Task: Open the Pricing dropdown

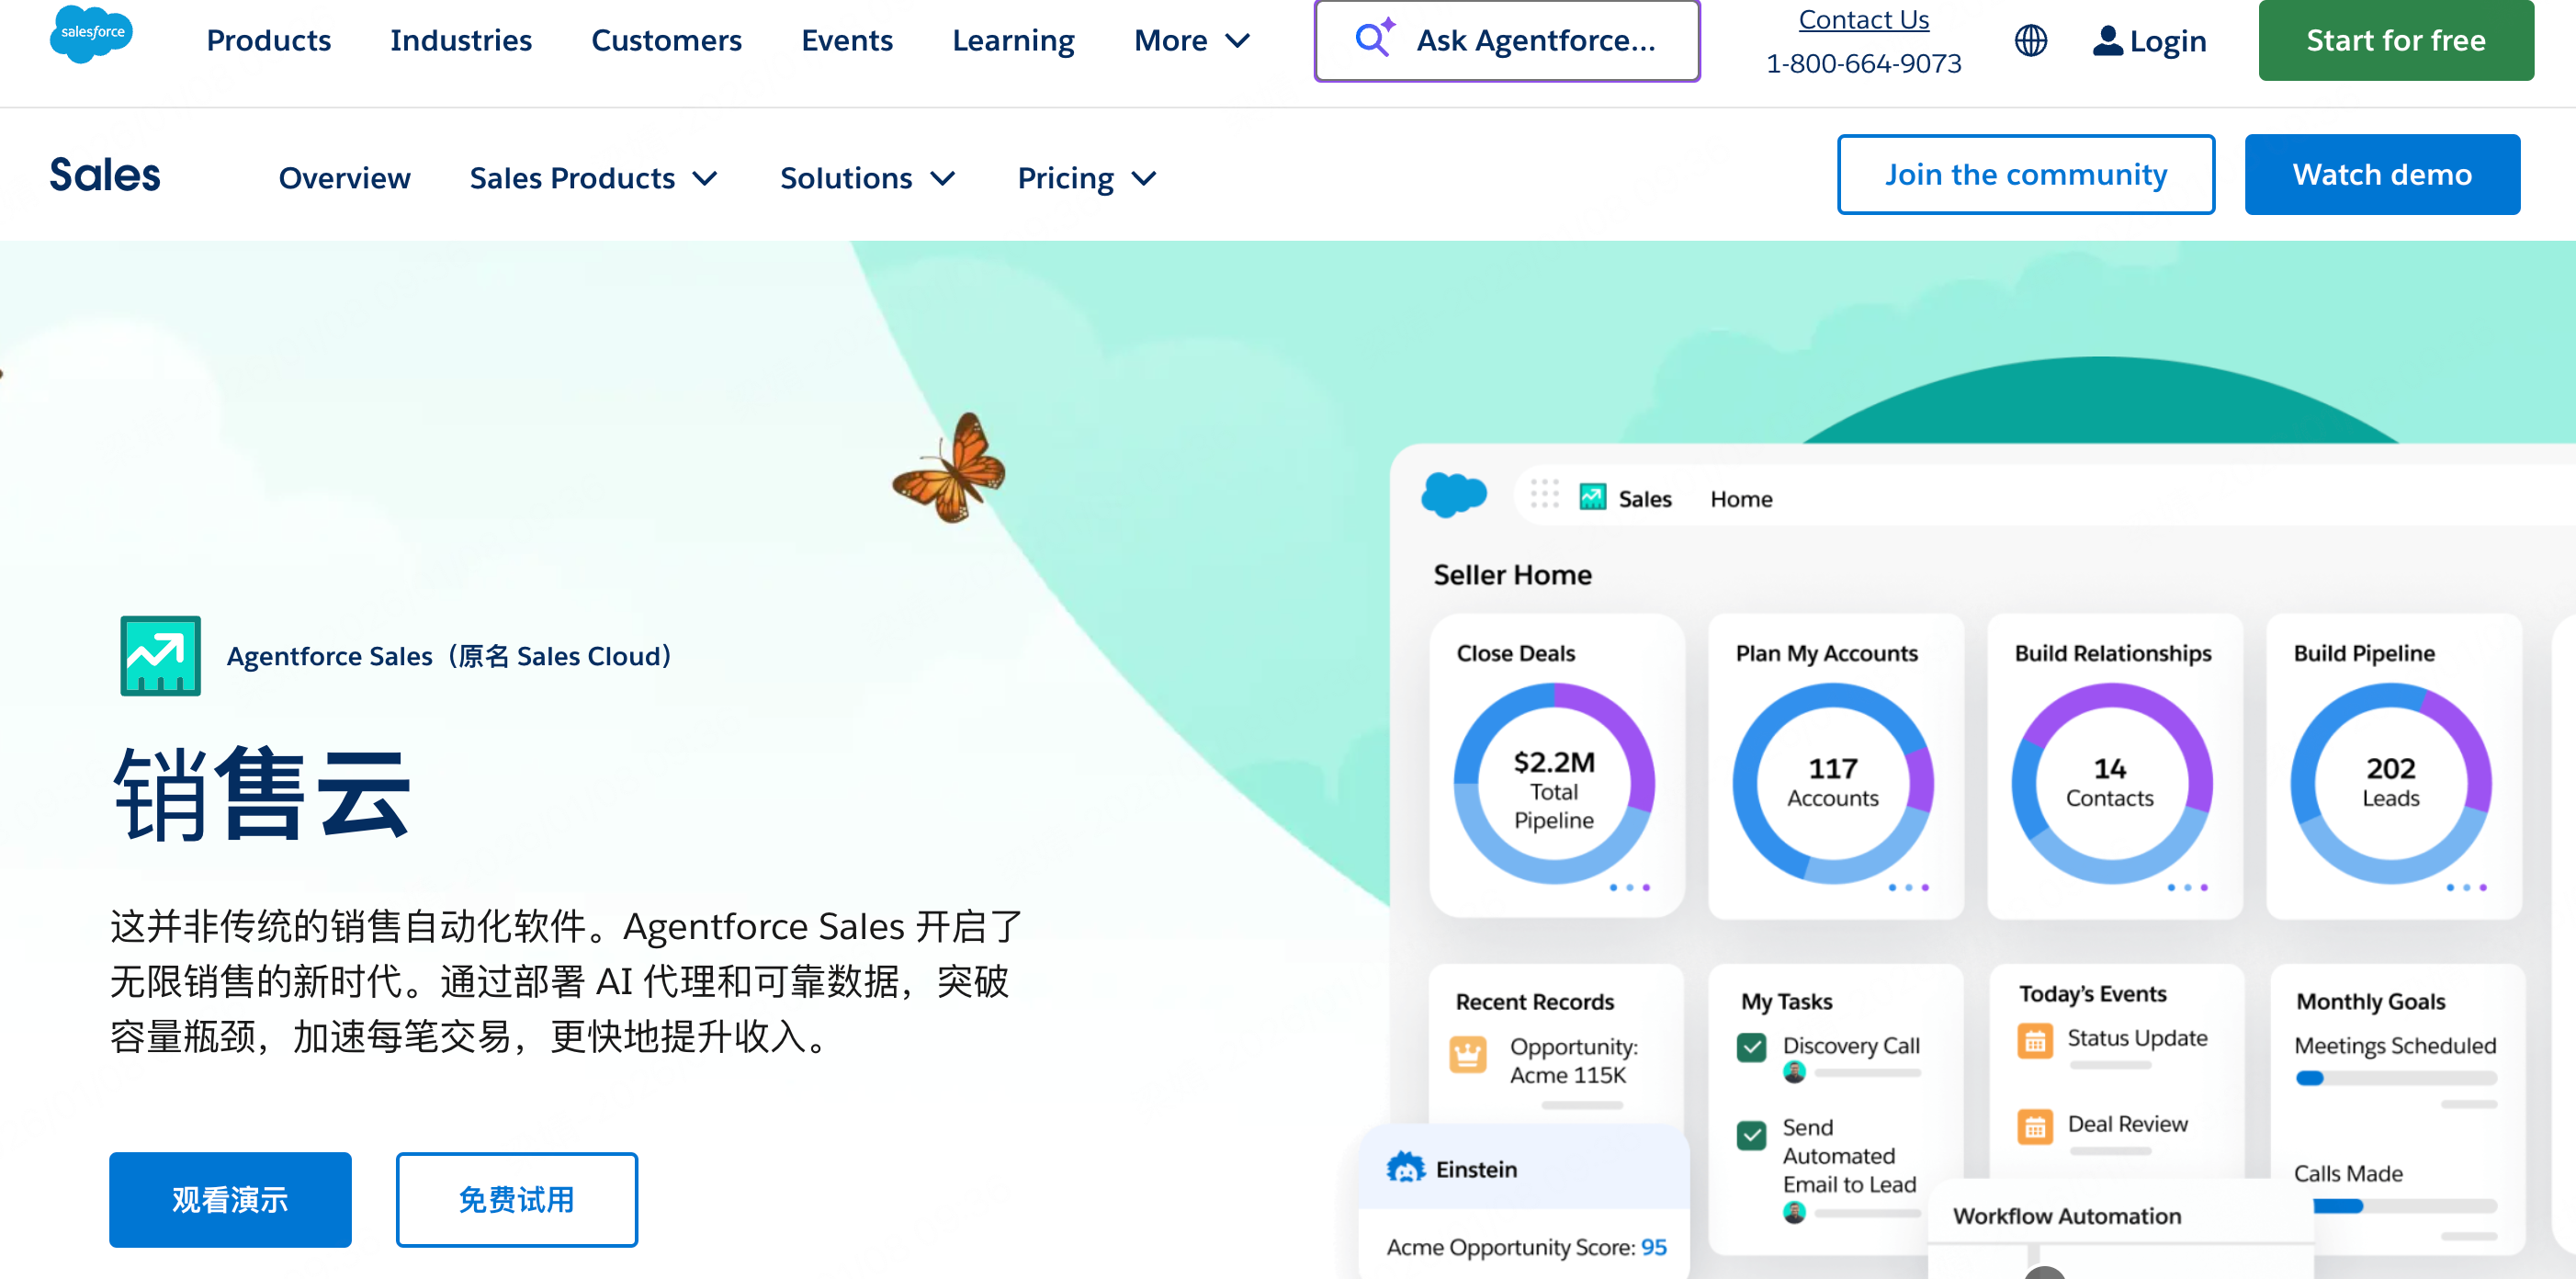Action: 1086,178
